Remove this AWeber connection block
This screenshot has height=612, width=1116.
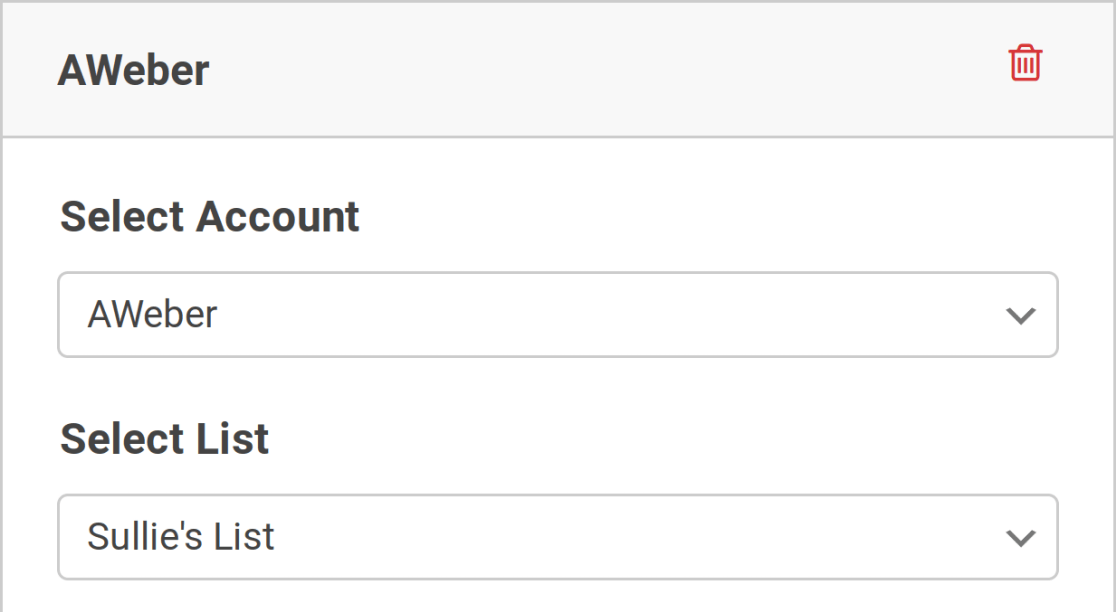[1025, 63]
